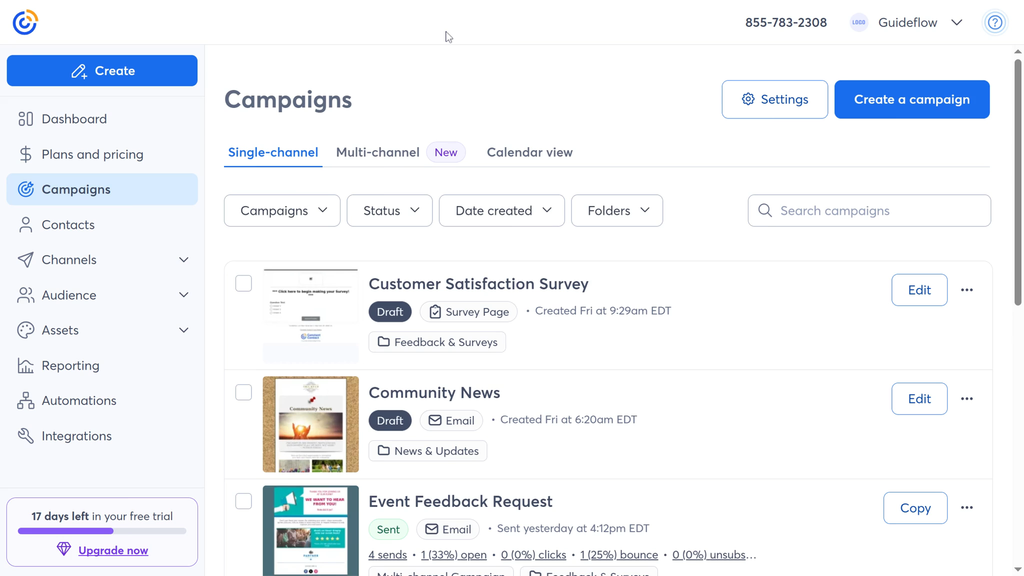
Task: Open the Reporting chart icon
Action: pos(26,366)
